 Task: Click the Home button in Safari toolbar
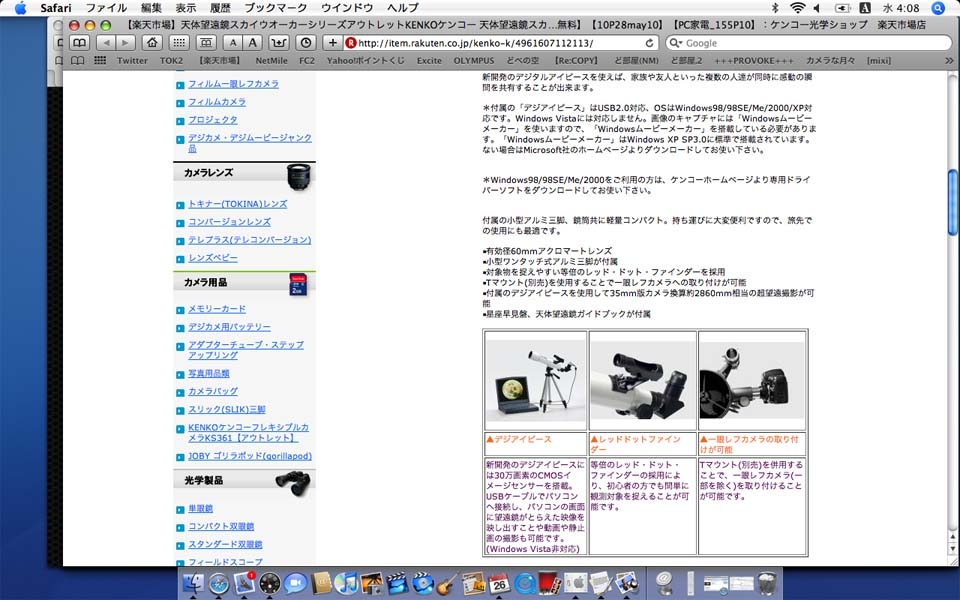pos(152,43)
